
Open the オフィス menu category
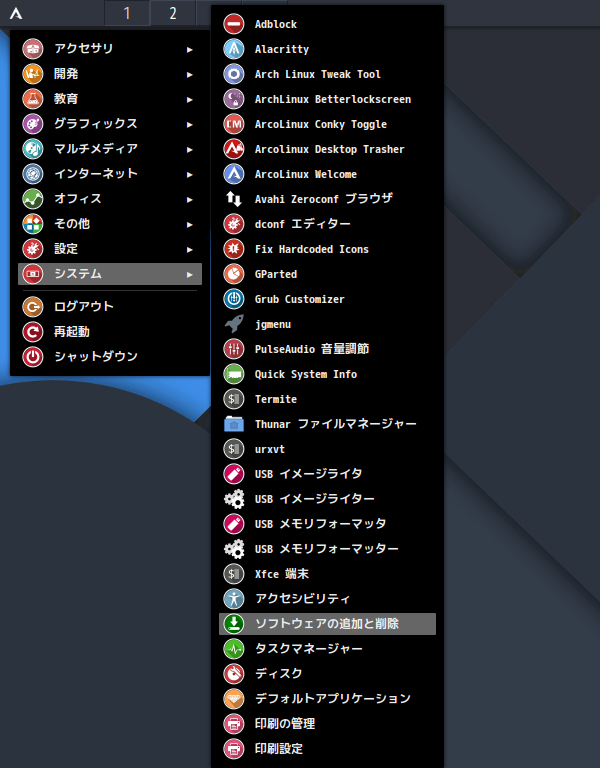pyautogui.click(x=110, y=198)
